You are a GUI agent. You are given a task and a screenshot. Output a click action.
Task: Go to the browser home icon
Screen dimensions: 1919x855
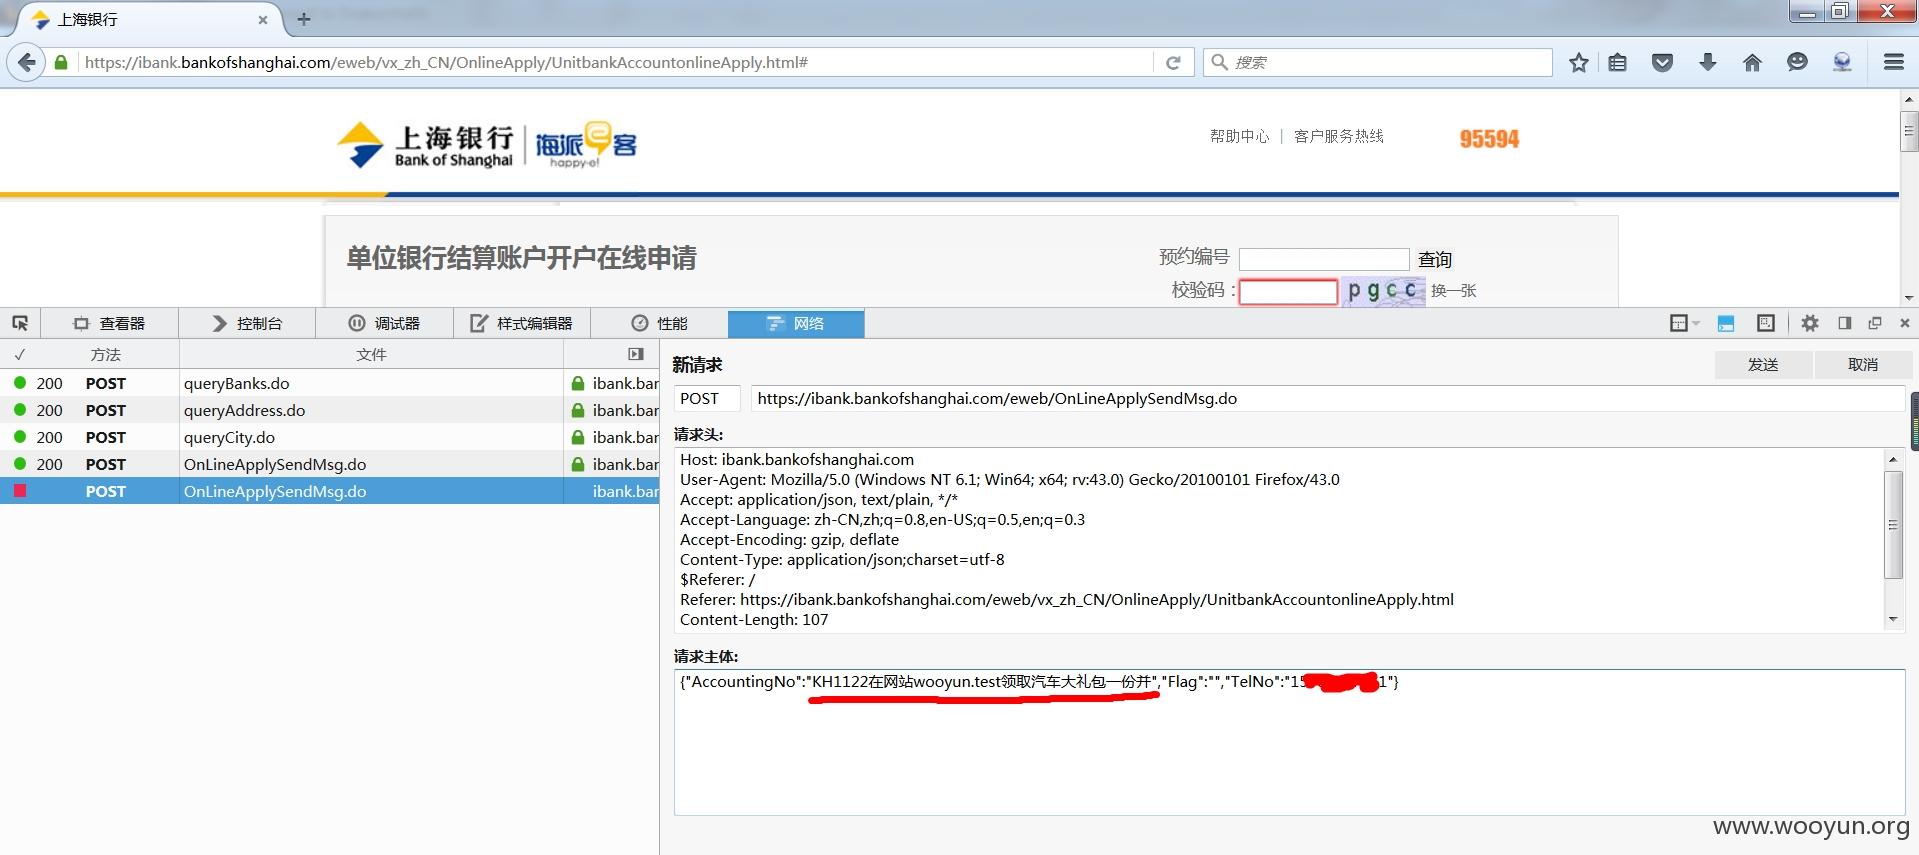click(x=1752, y=62)
